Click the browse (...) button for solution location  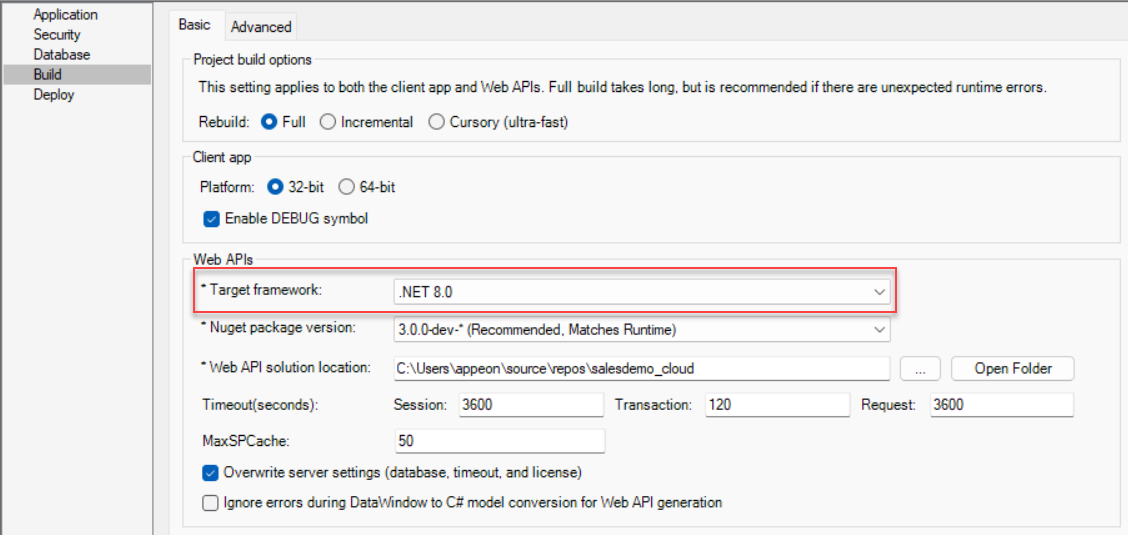tap(920, 368)
